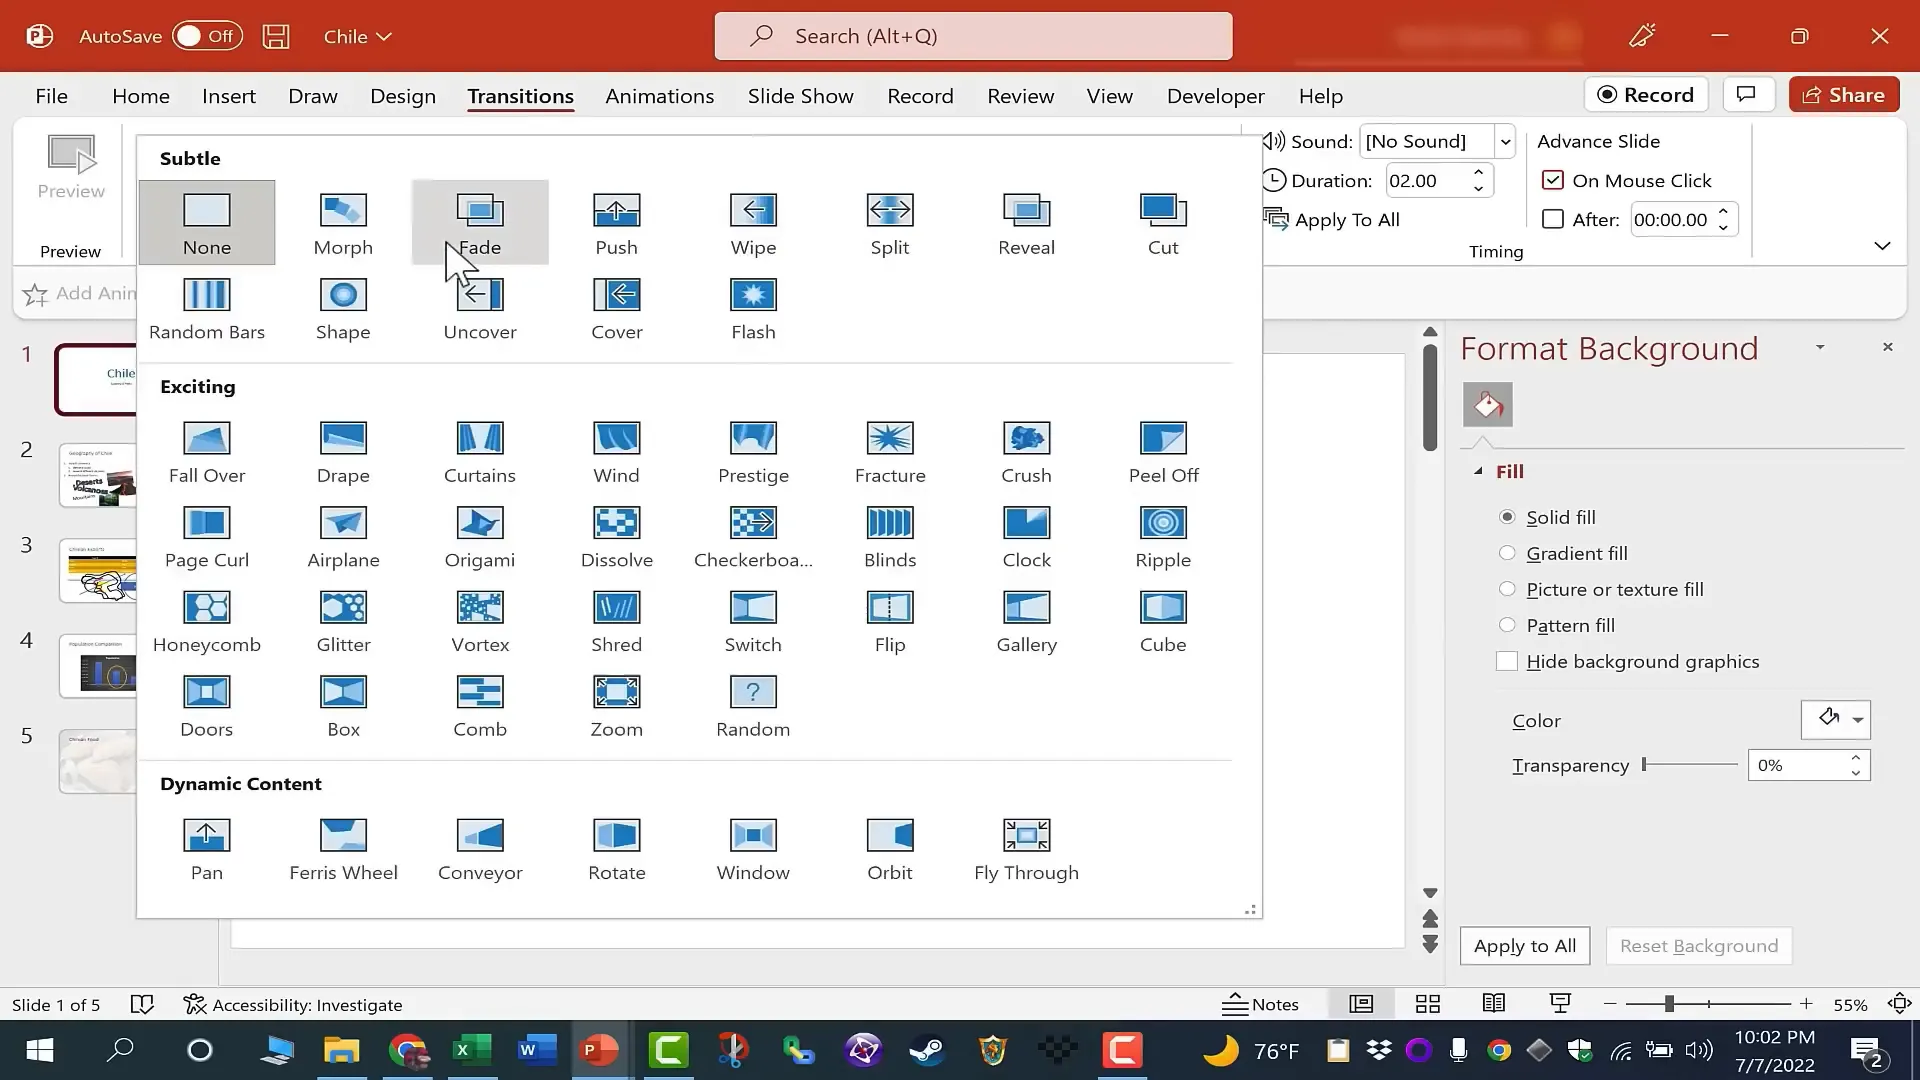
Task: Go to the Insert tab
Action: 229,96
